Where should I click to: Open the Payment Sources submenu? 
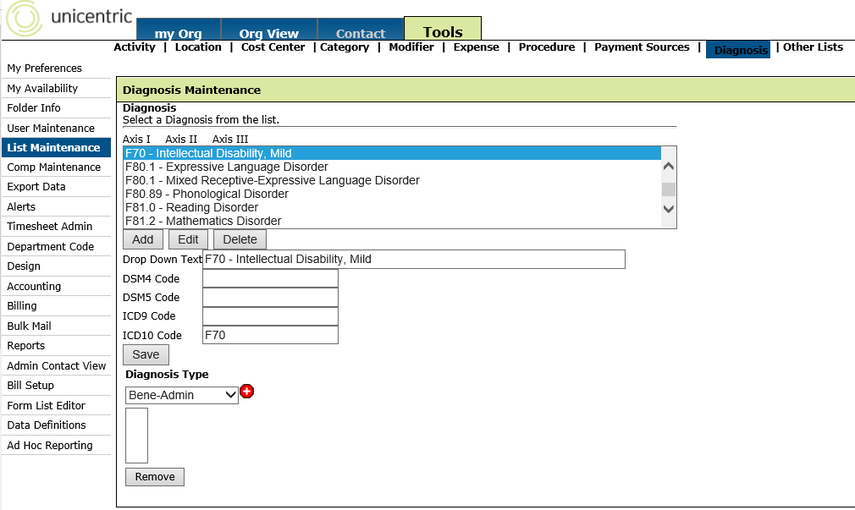pos(642,47)
